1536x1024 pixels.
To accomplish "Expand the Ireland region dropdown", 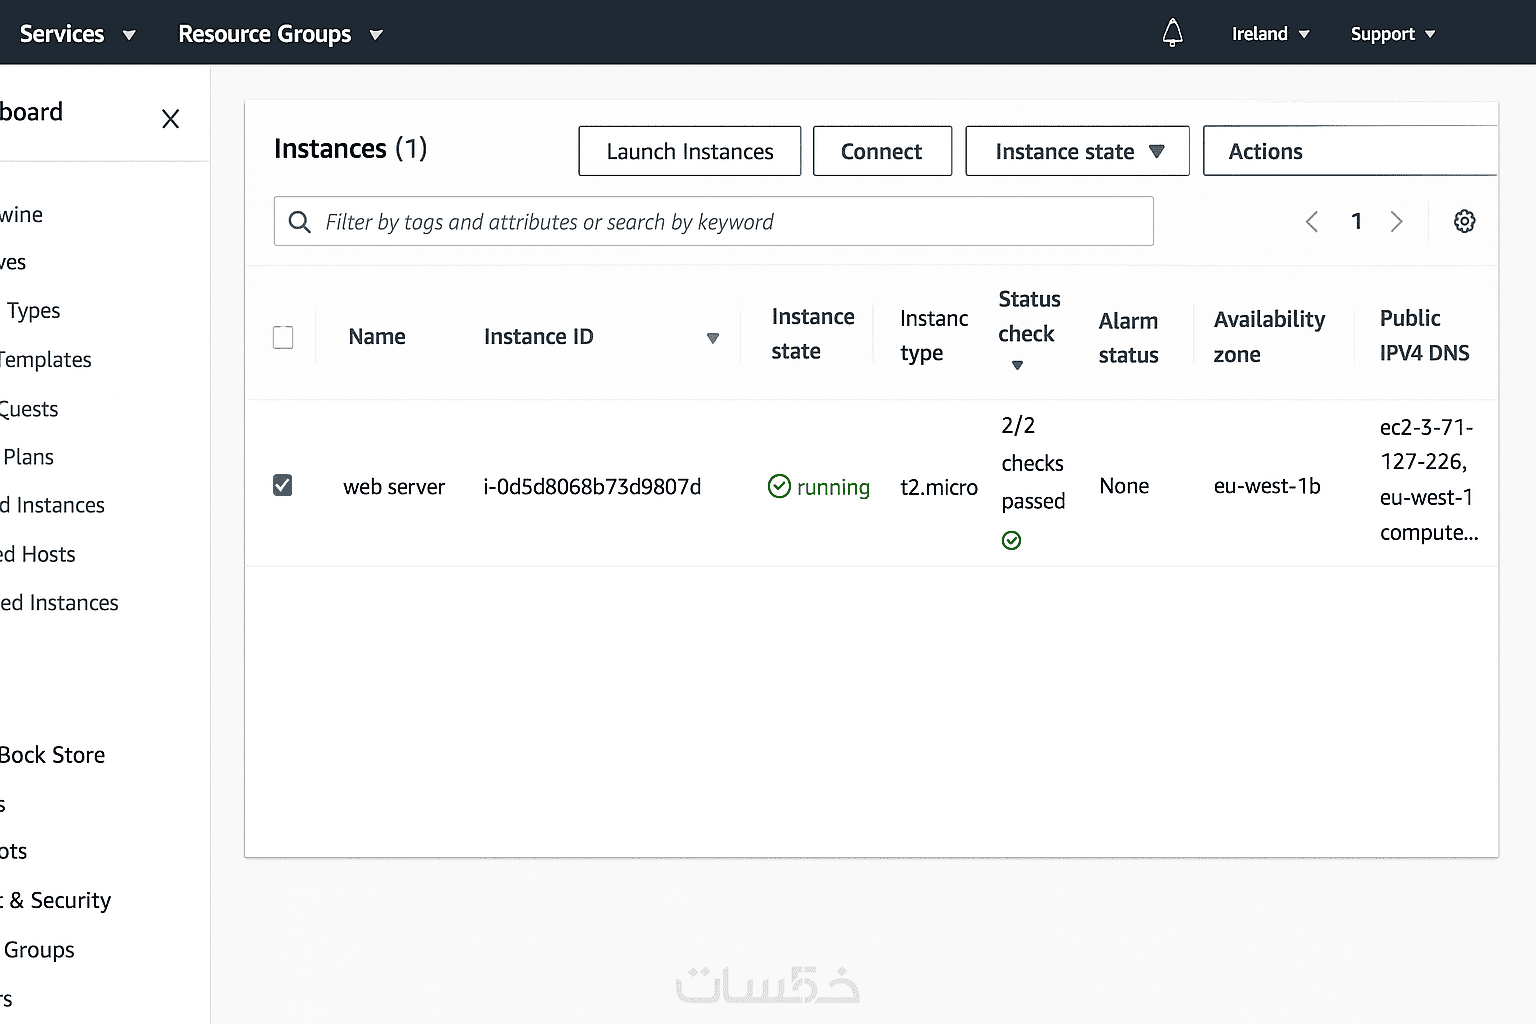I will pyautogui.click(x=1270, y=34).
